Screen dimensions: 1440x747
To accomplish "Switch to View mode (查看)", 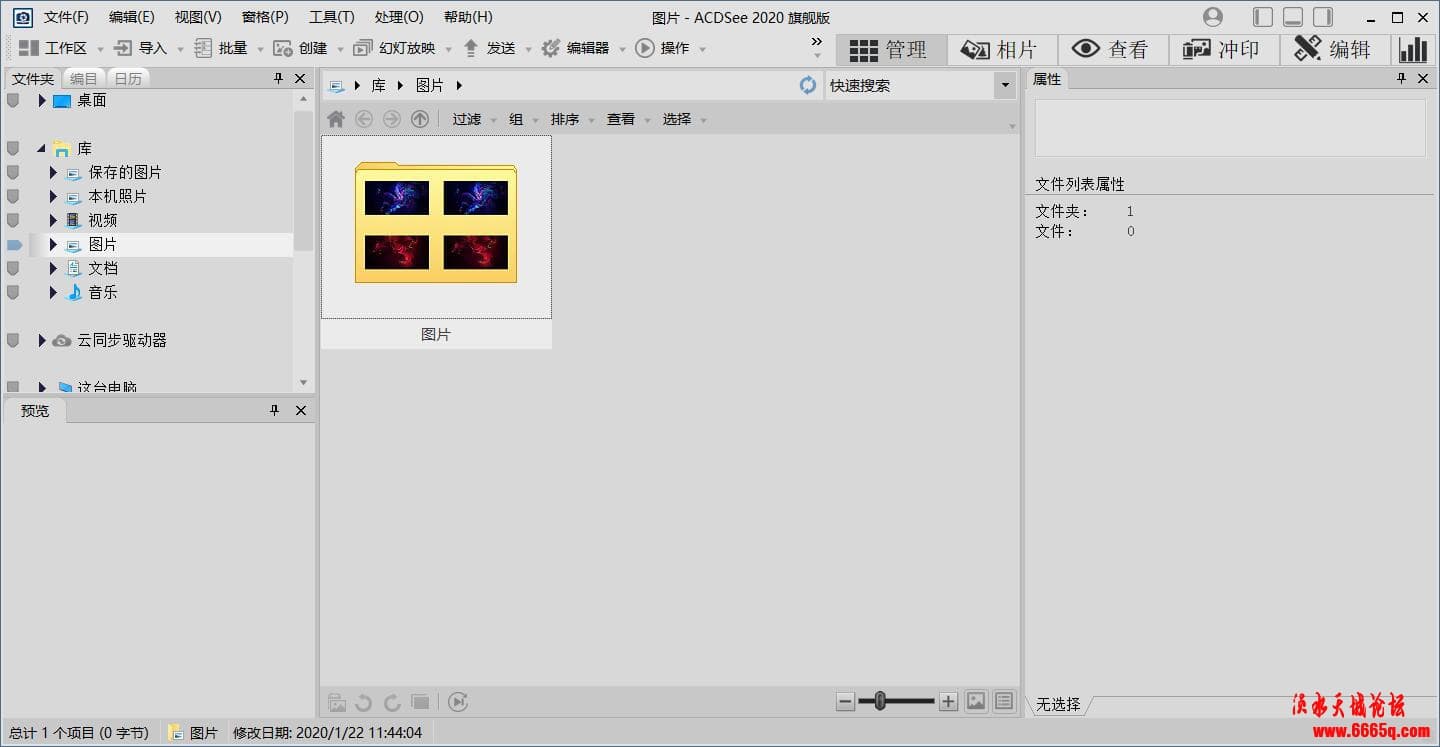I will point(1113,50).
